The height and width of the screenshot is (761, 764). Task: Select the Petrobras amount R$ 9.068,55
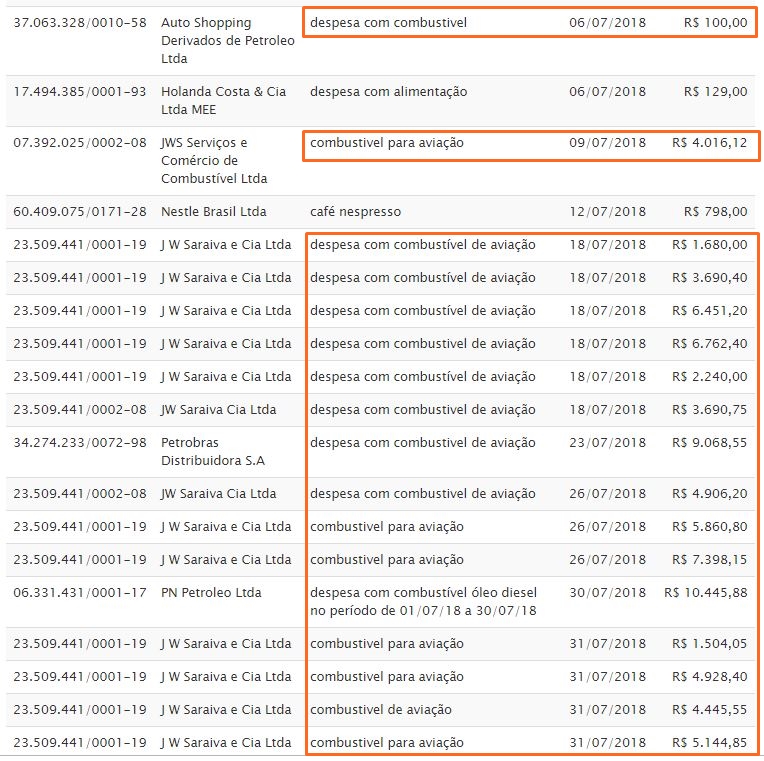[709, 443]
